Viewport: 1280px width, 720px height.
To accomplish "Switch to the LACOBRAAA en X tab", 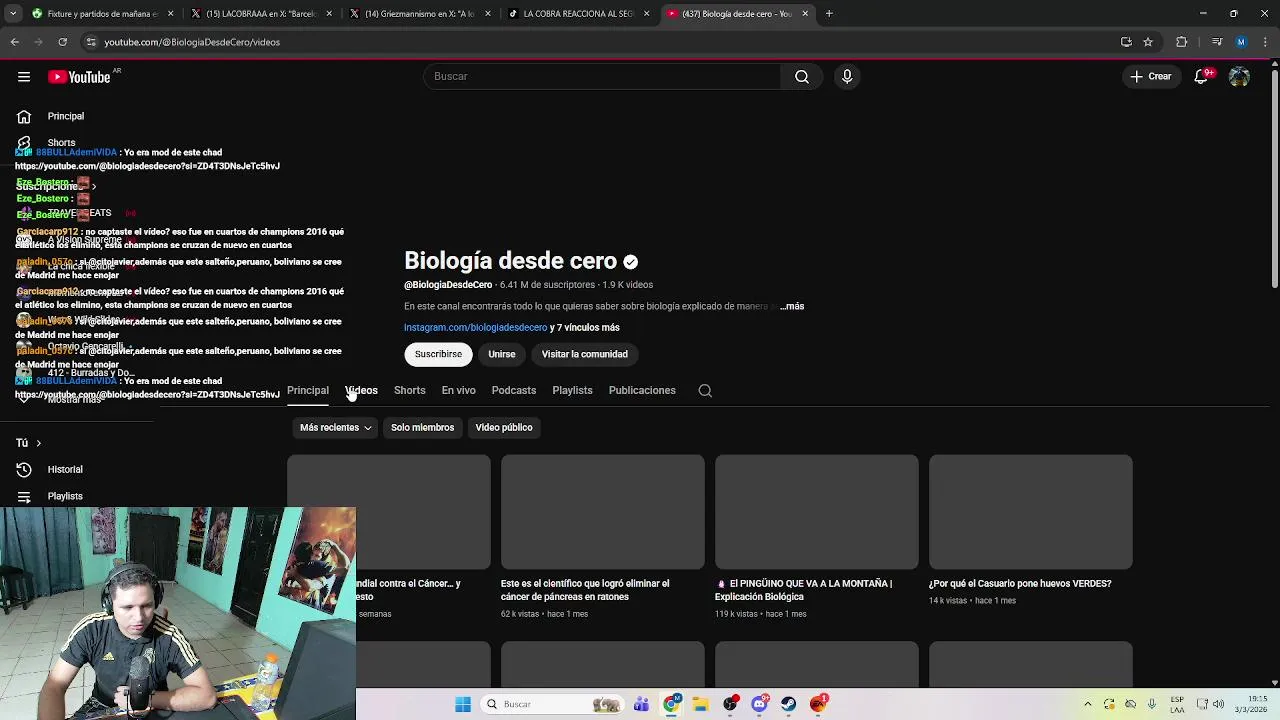I will (260, 14).
